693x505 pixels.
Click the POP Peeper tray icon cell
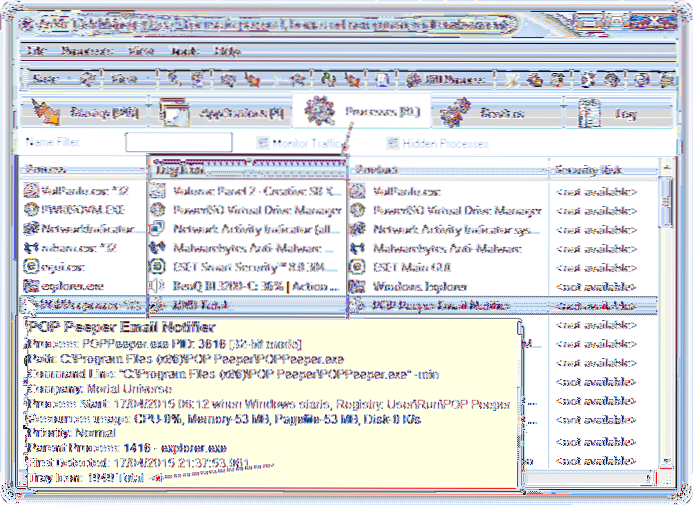click(x=248, y=305)
